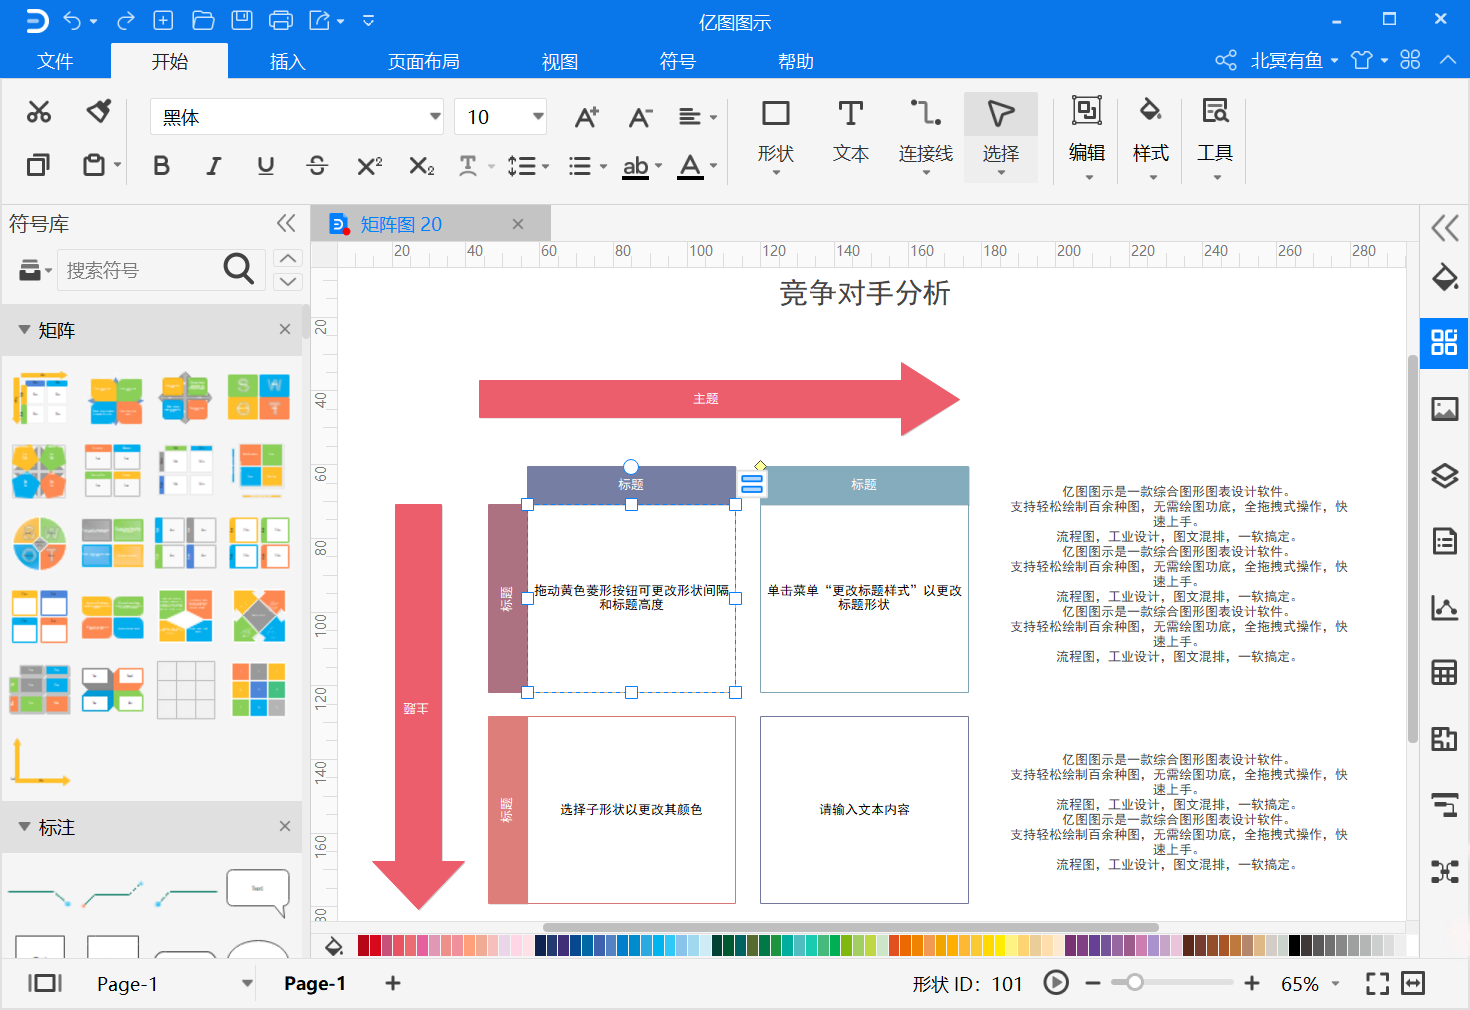Click the 文本 text tool button

point(850,132)
